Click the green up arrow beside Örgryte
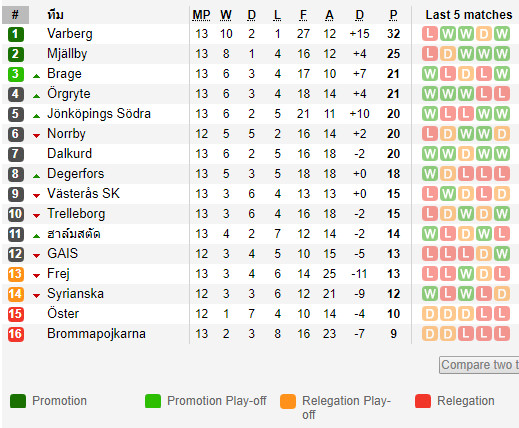Screen dimensions: 519x428 [37, 96]
